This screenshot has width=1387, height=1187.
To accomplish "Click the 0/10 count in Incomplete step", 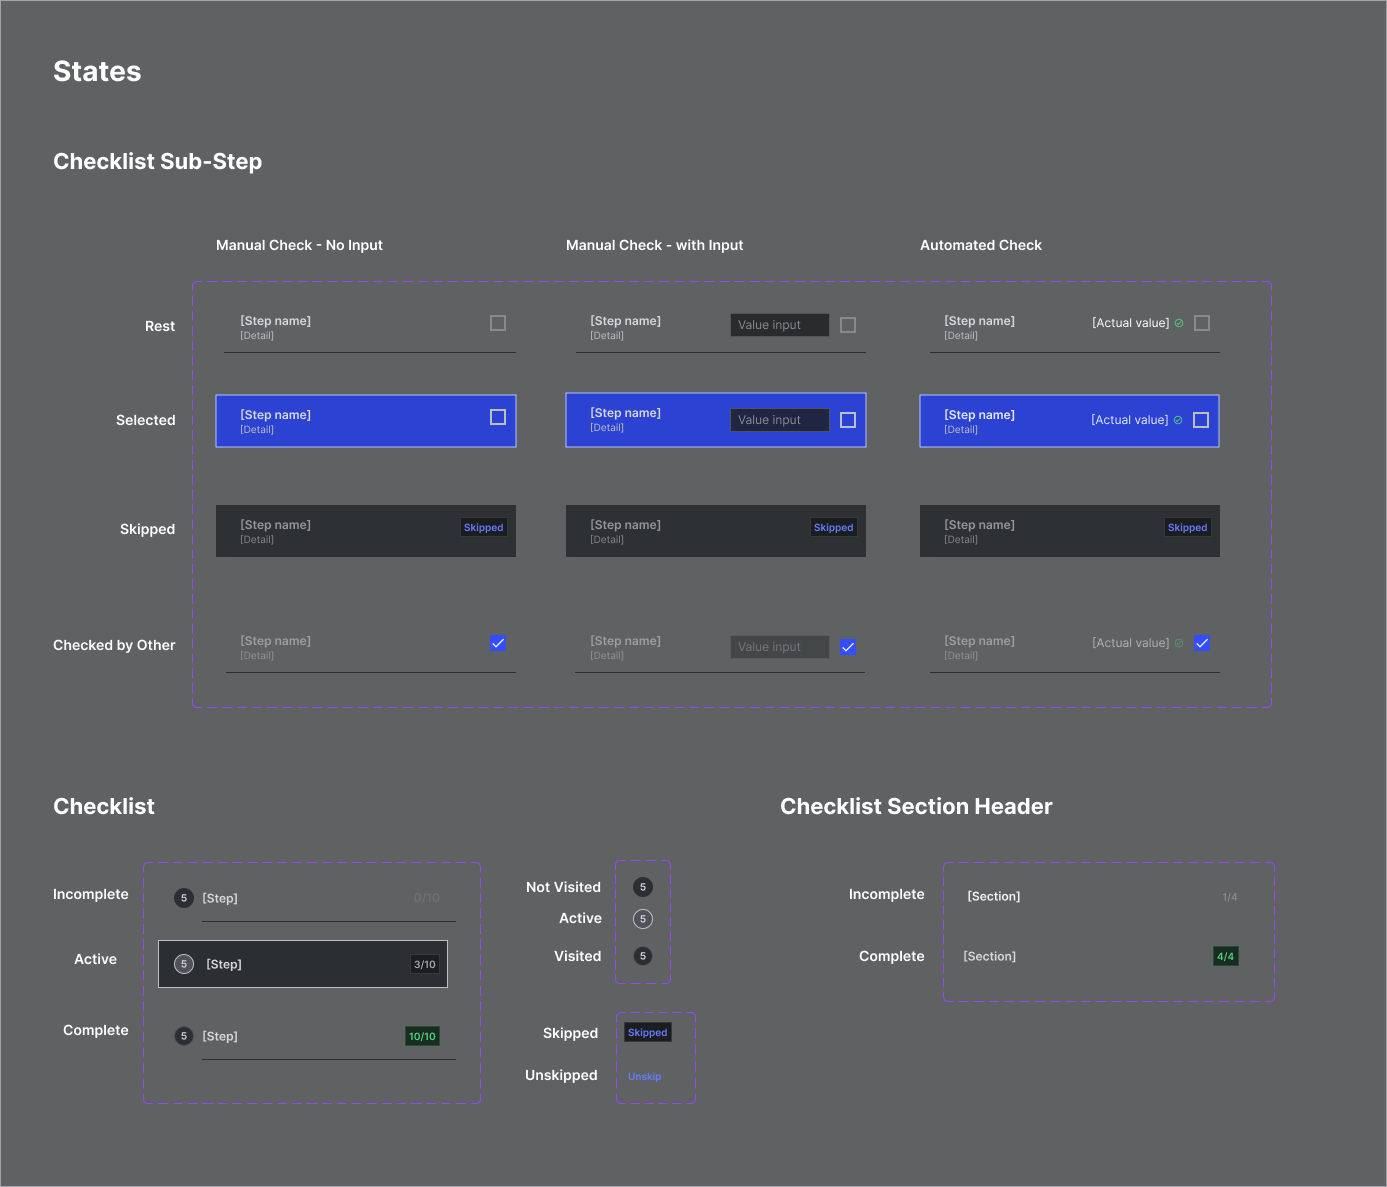I will [427, 898].
